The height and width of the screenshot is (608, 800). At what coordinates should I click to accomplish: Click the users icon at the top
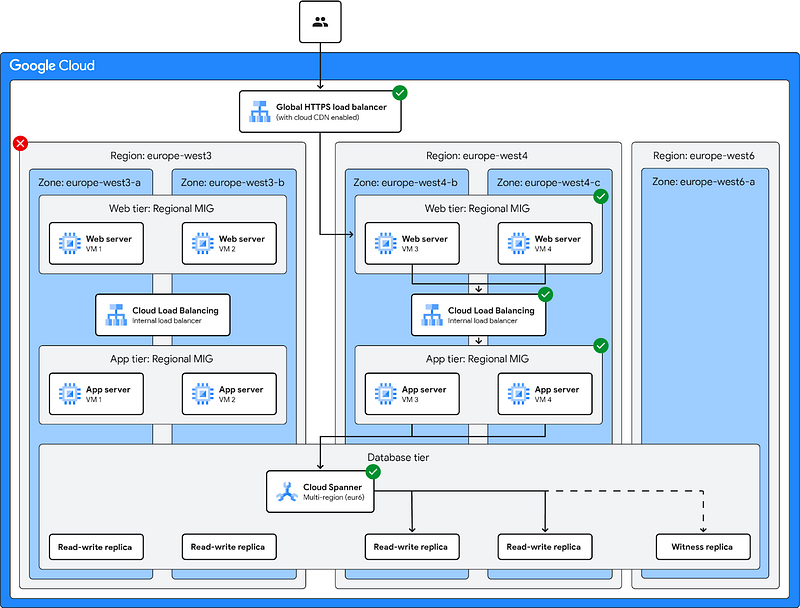click(320, 22)
